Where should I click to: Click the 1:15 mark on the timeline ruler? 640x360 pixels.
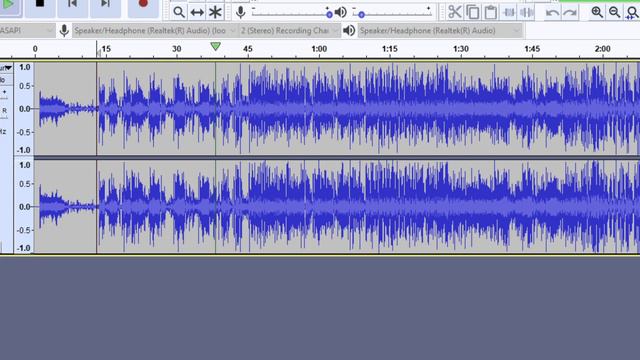(390, 49)
